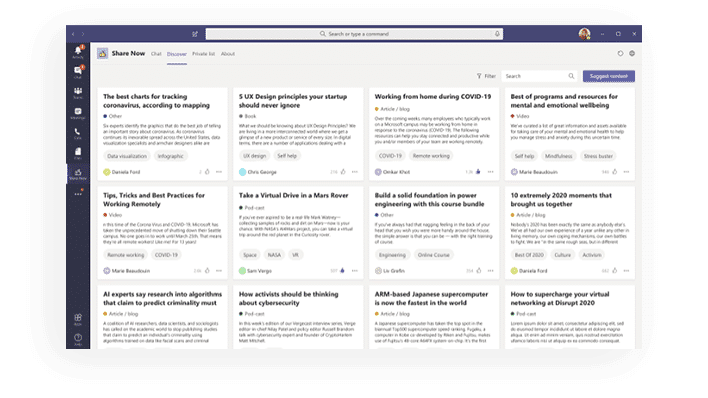Expand more options on UX Design card
Viewport: 708px width, 398px height.
pos(355,172)
